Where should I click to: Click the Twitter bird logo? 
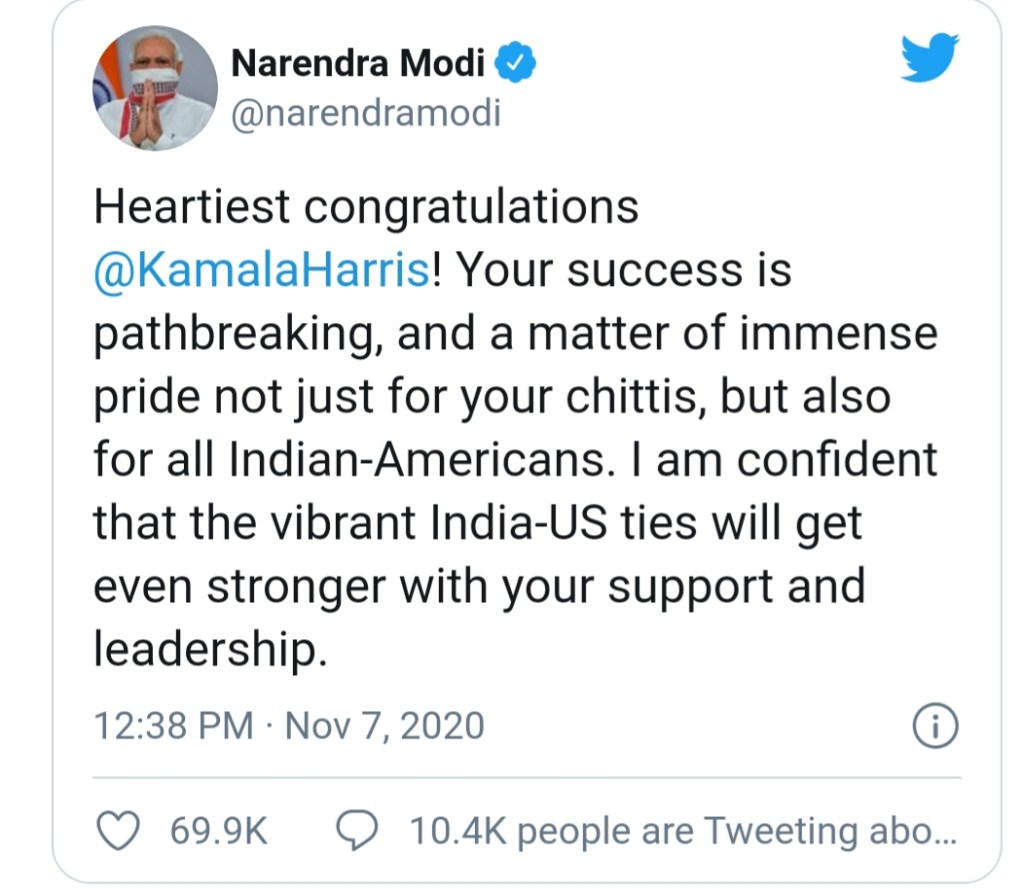coord(929,60)
